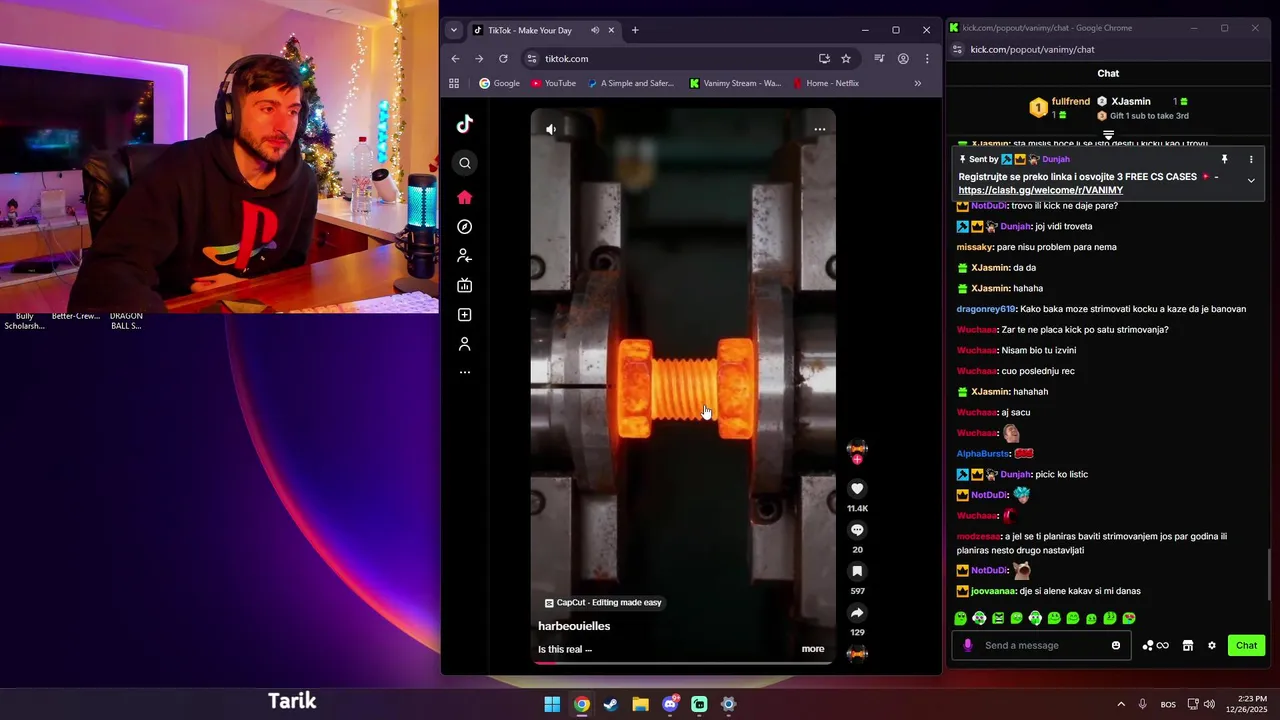The image size is (1280, 720).
Task: Open YouTube bookmark
Action: click(x=554, y=83)
